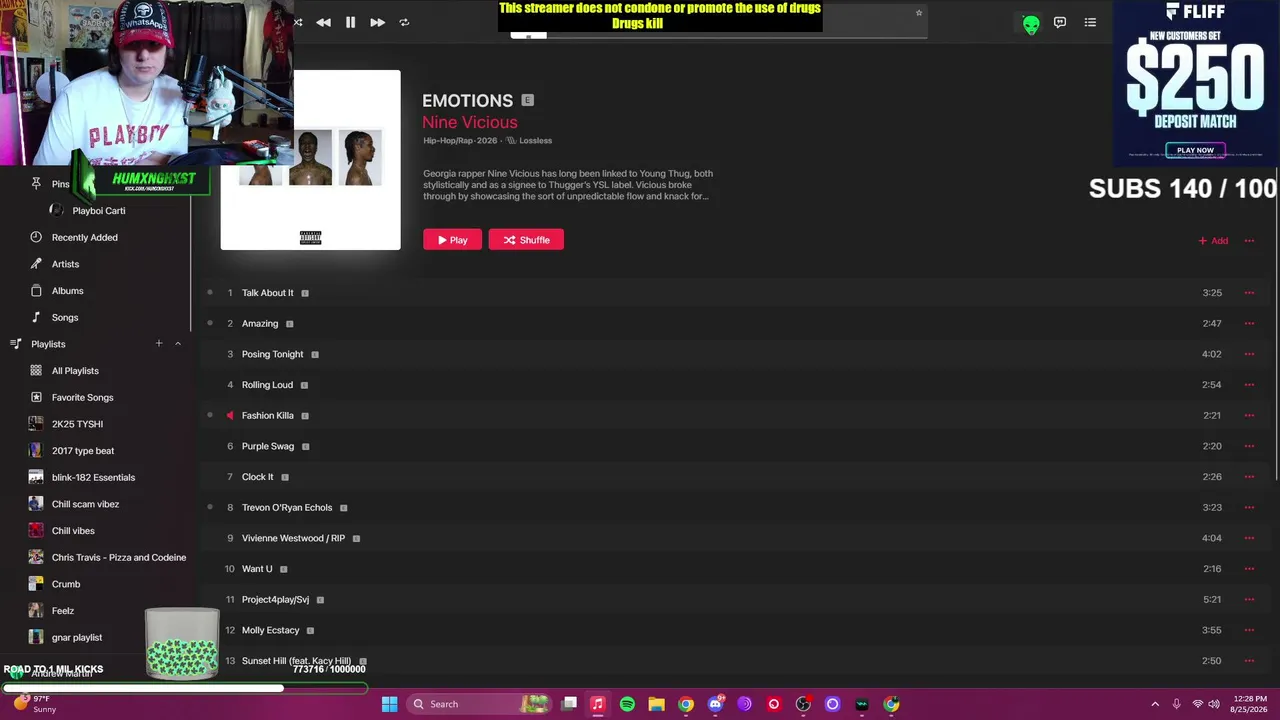The image size is (1280, 720).
Task: Open more options for Posing Tonight
Action: point(1249,354)
